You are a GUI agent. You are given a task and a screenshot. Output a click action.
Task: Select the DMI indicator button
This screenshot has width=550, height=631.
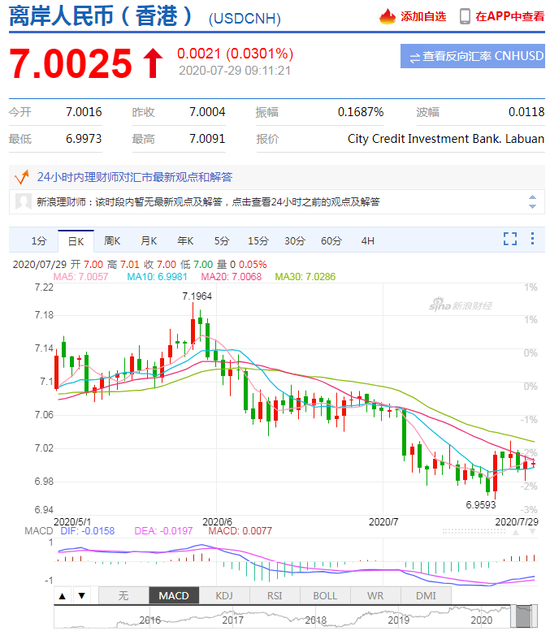point(426,596)
